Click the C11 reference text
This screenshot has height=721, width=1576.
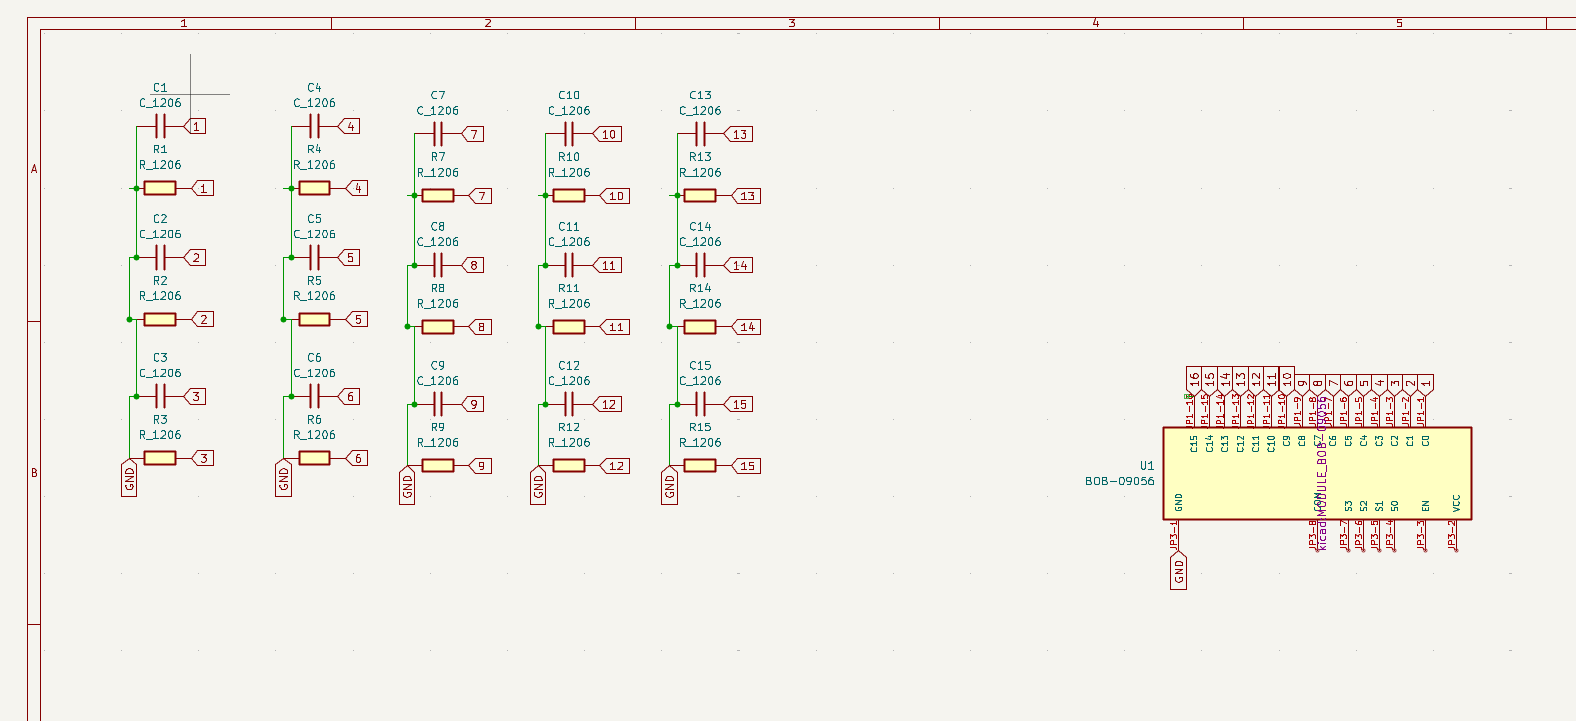tap(569, 227)
